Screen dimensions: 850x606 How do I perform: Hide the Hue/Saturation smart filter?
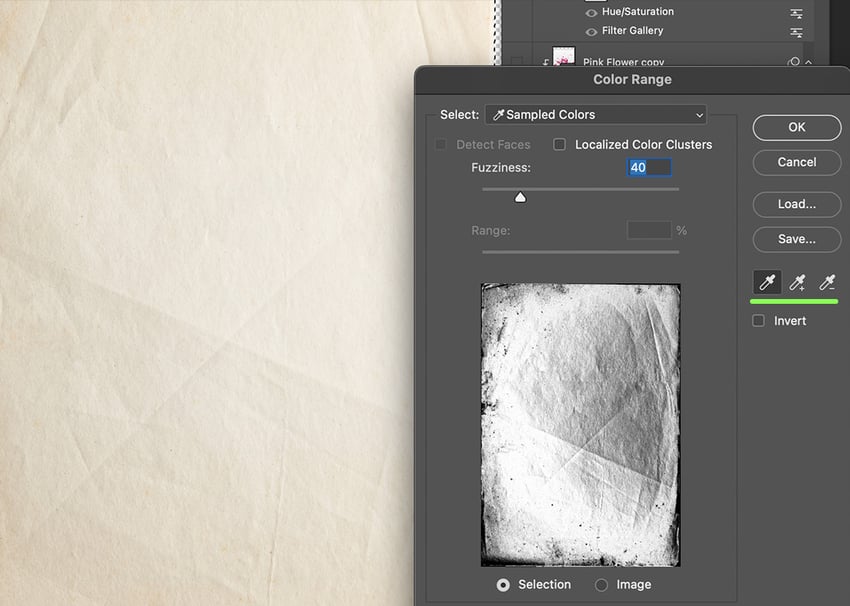pos(591,13)
